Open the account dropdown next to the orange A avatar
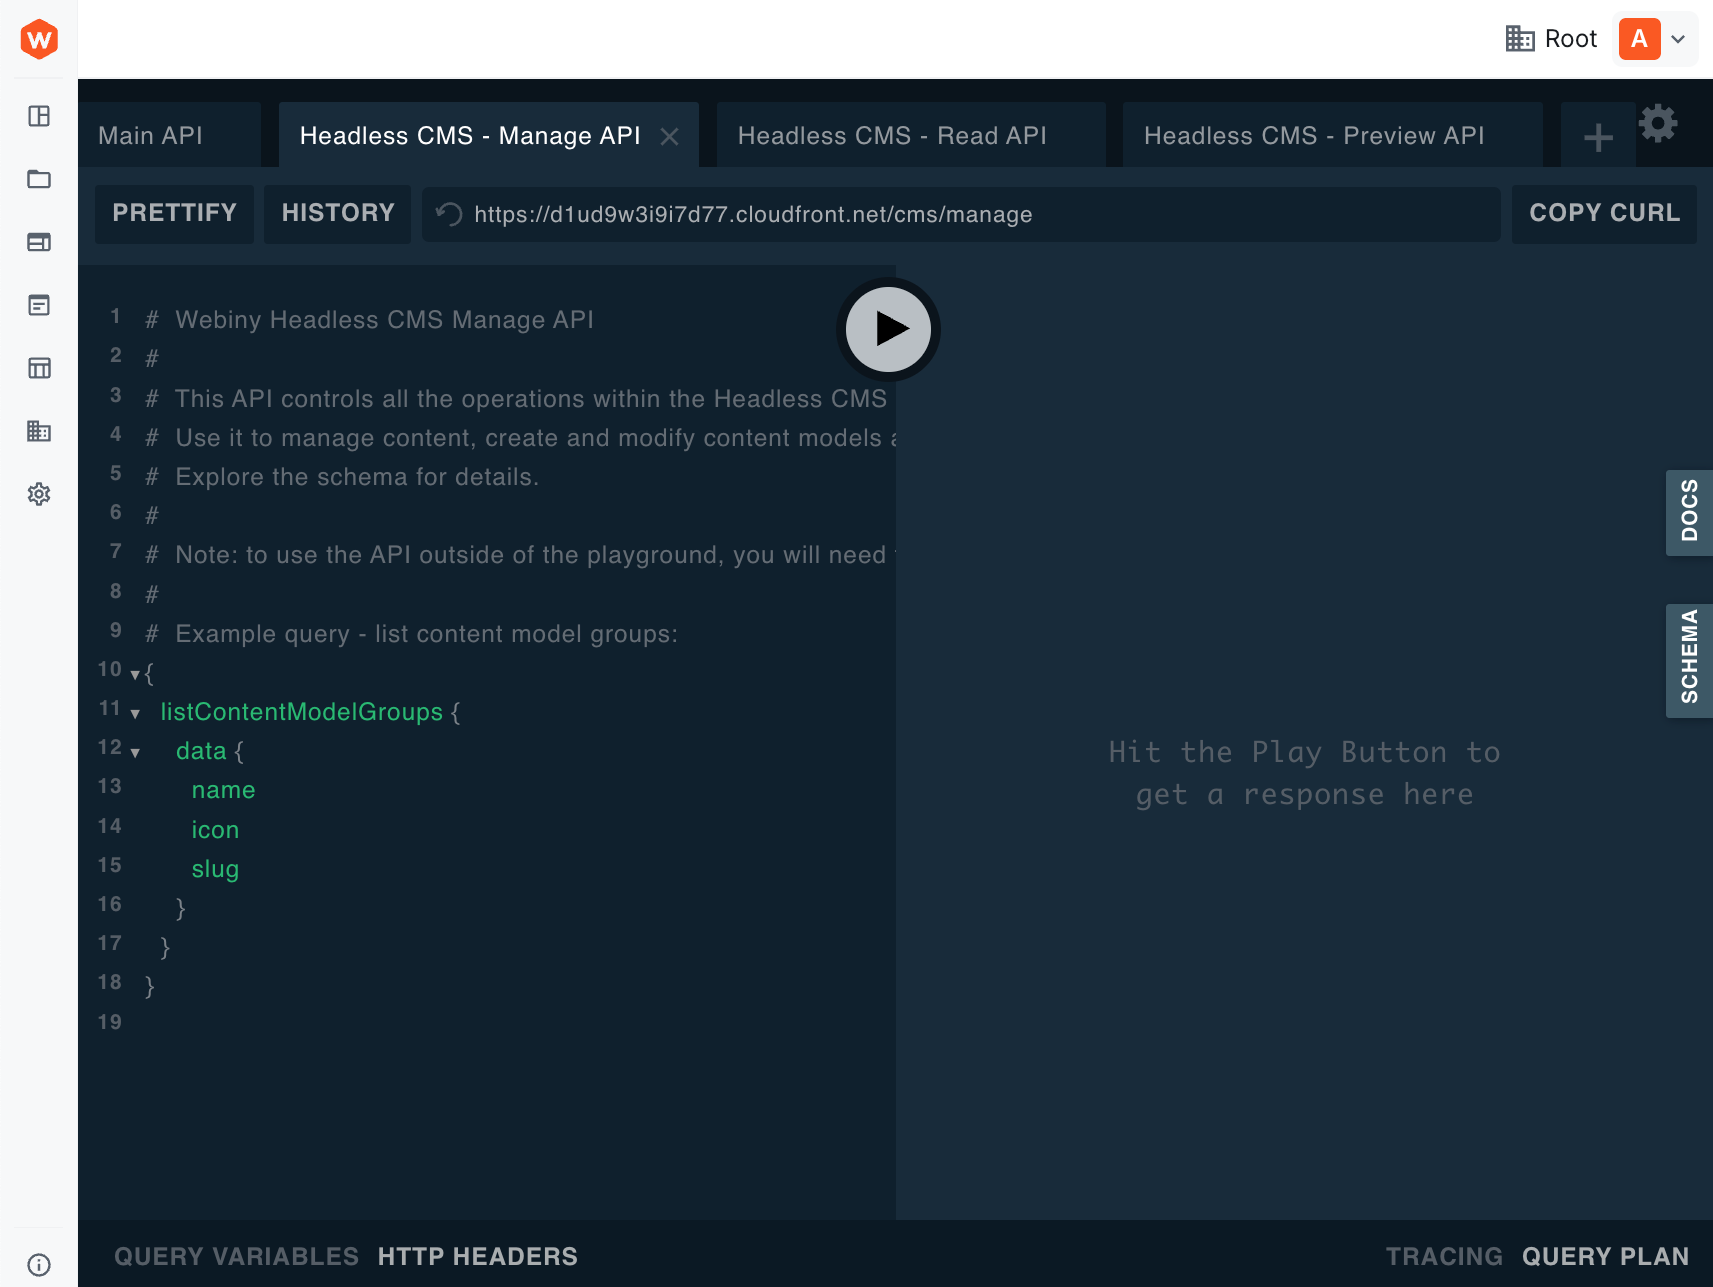1713x1287 pixels. pyautogui.click(x=1677, y=38)
